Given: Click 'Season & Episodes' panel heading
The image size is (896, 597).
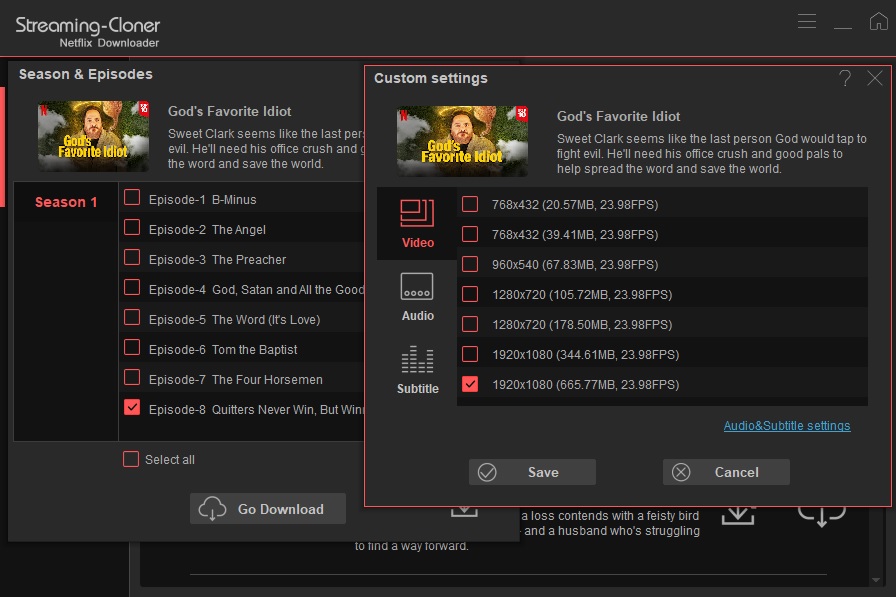Looking at the screenshot, I should point(86,75).
